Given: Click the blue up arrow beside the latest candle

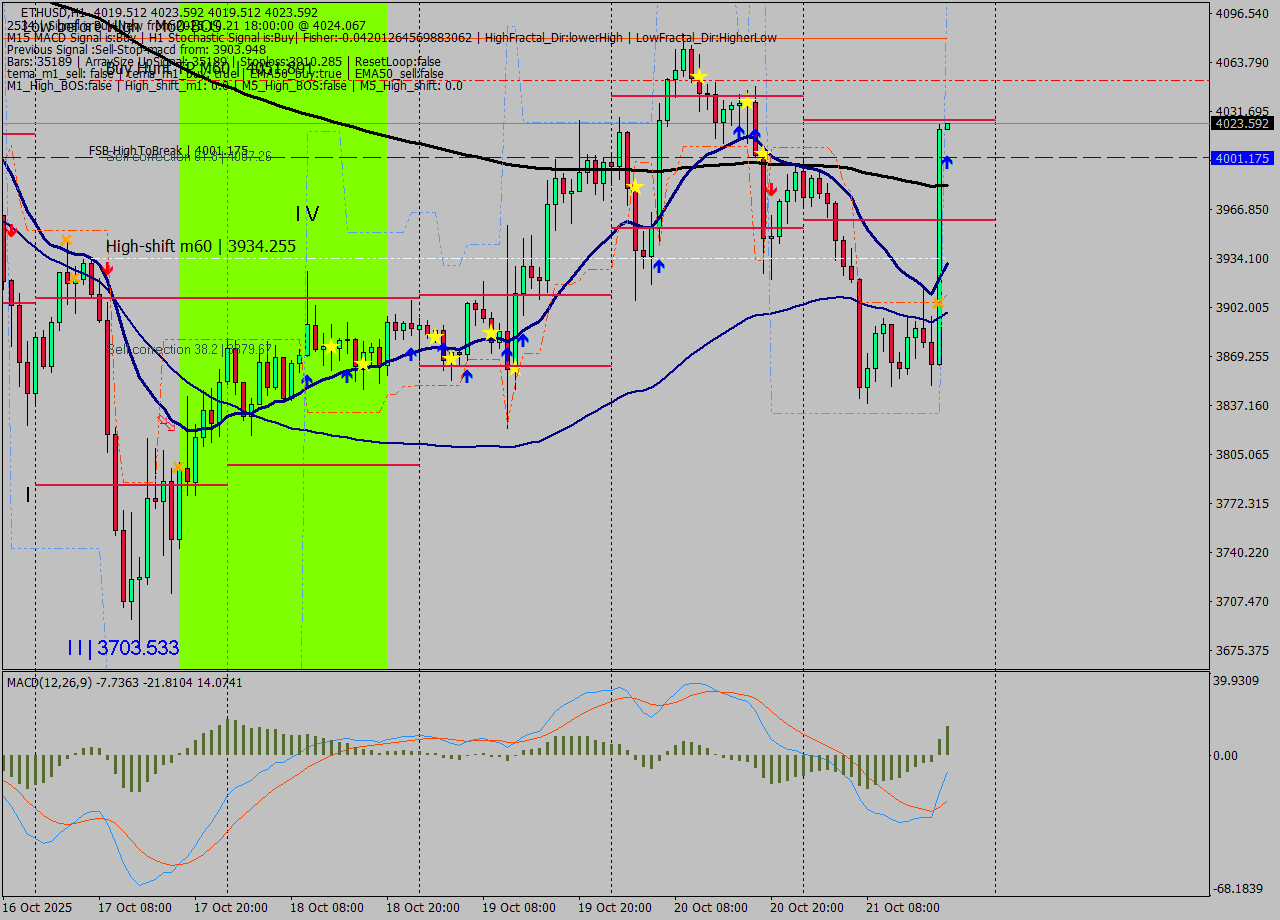Looking at the screenshot, I should point(946,161).
